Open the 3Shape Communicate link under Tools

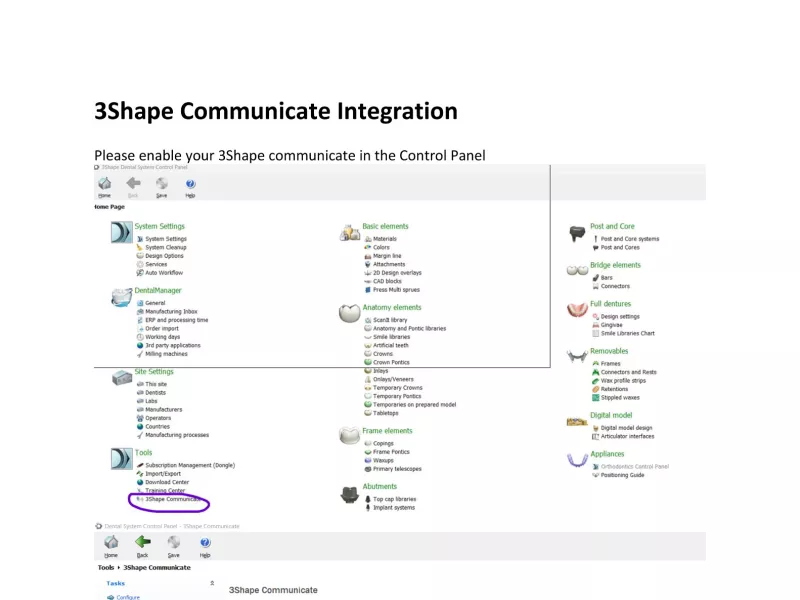pyautogui.click(x=173, y=499)
